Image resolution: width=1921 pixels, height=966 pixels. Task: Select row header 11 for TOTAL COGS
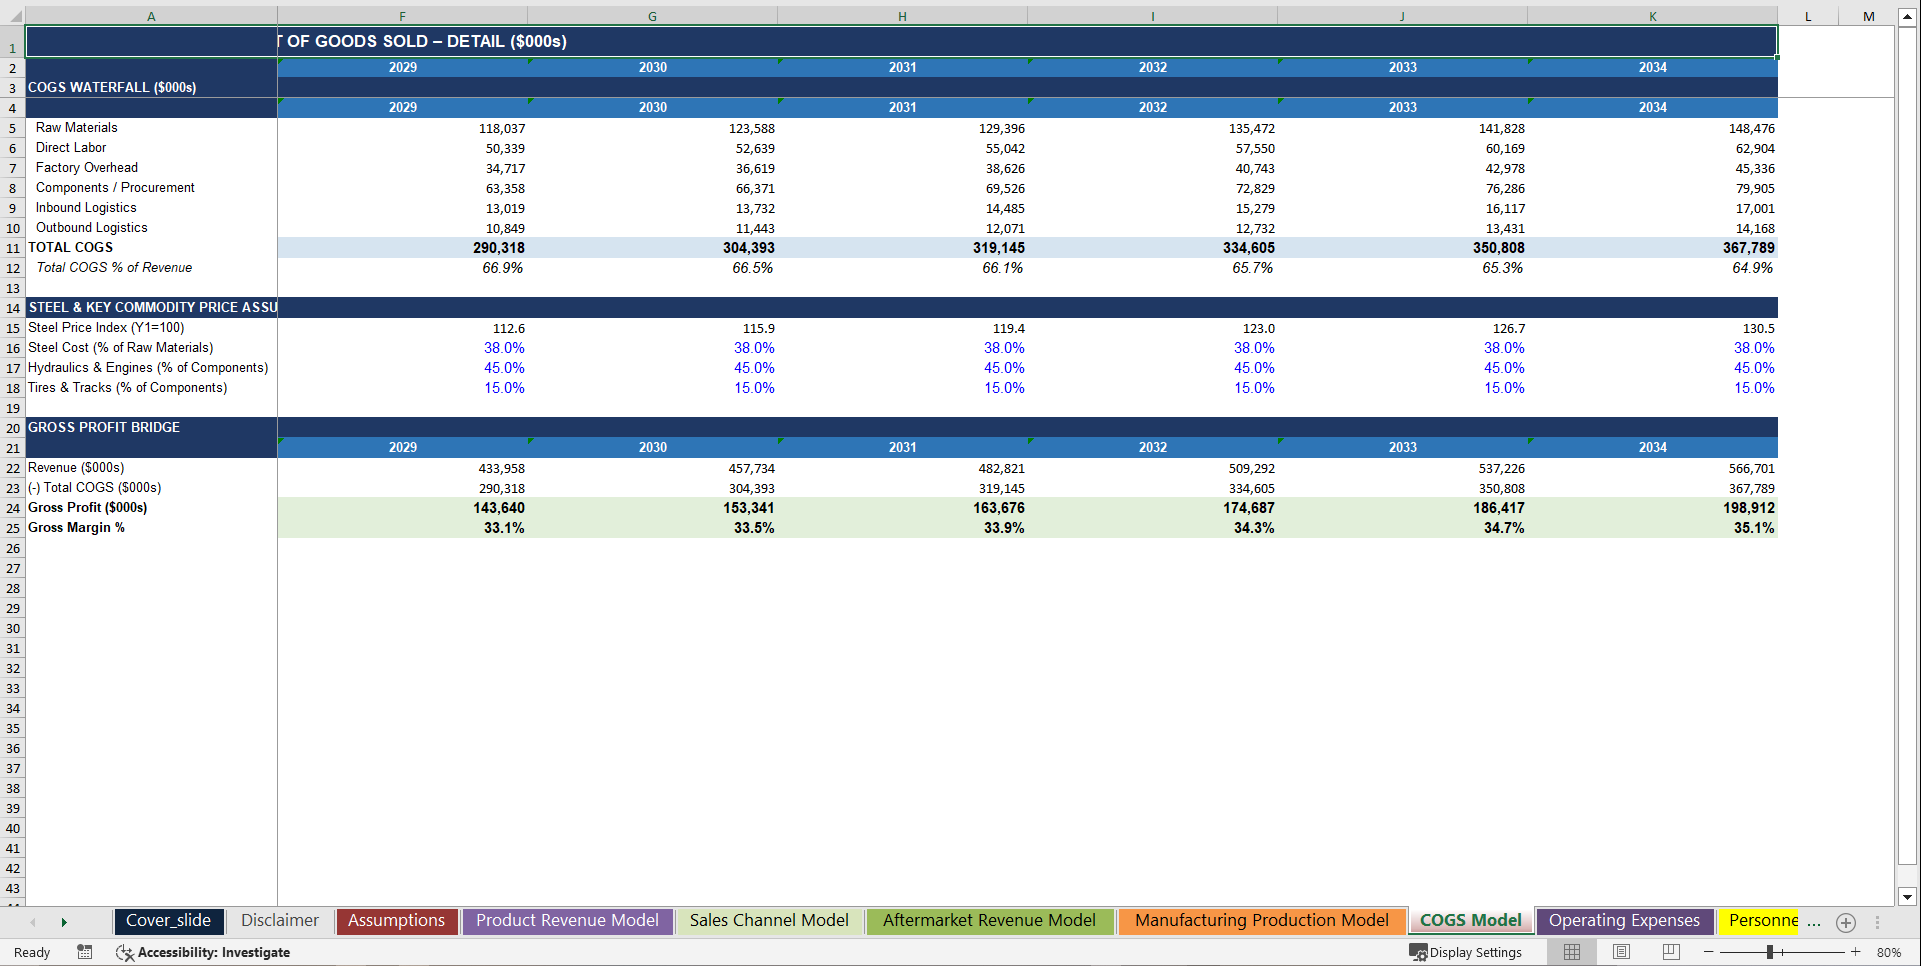[x=13, y=247]
